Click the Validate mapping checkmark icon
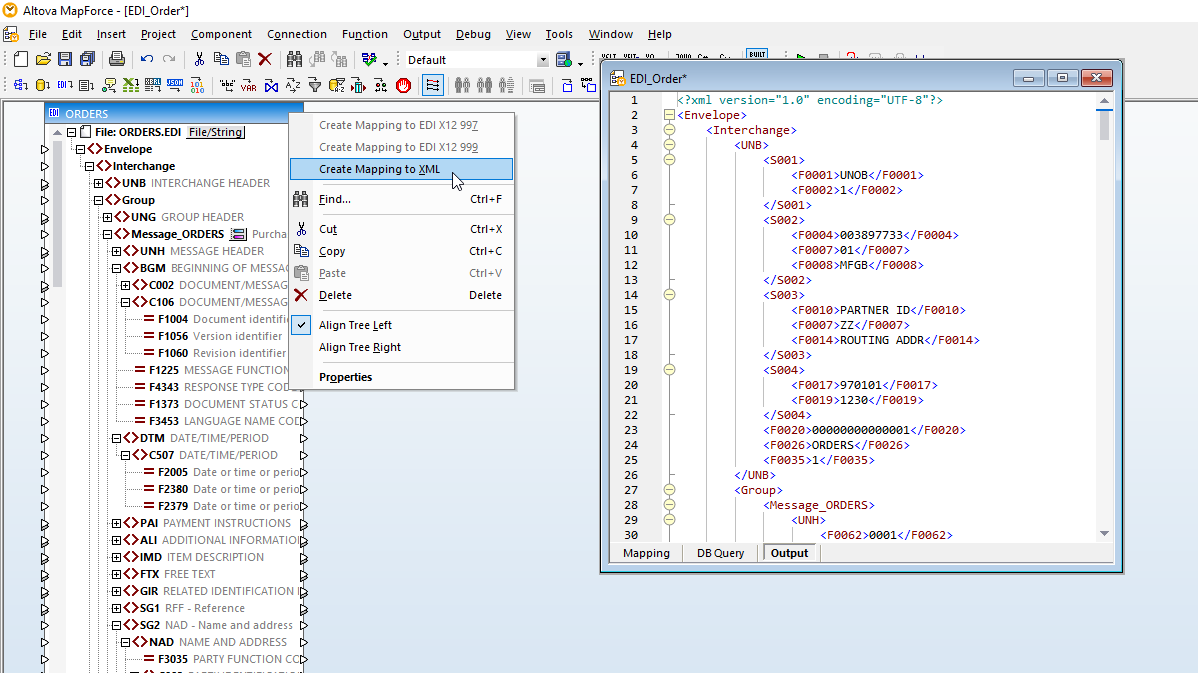1198x673 pixels. [369, 60]
